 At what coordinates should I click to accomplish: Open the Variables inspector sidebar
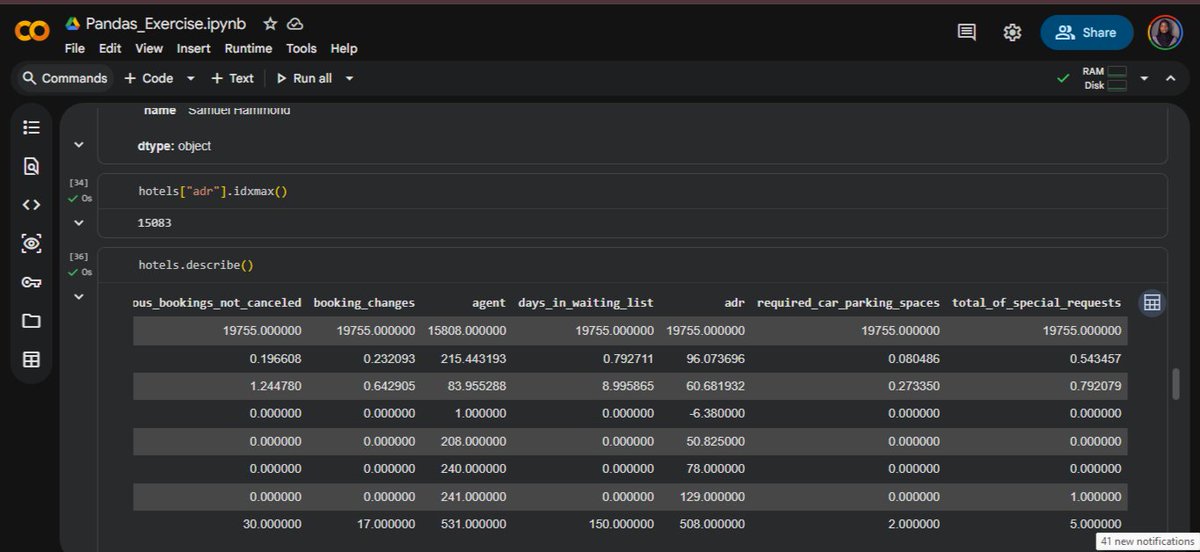click(x=31, y=243)
